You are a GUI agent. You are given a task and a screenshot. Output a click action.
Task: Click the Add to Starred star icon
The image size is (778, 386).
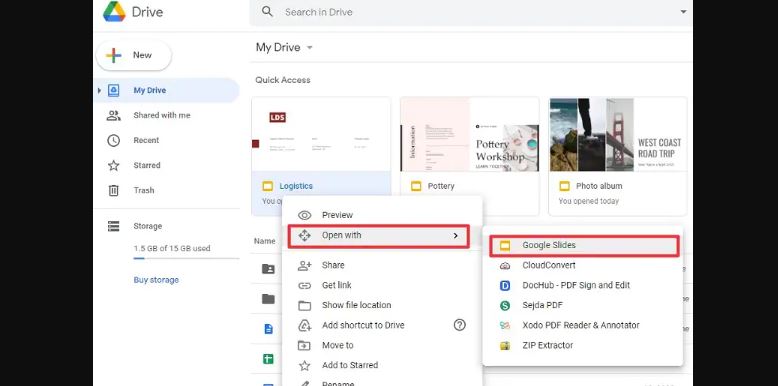[x=304, y=366]
